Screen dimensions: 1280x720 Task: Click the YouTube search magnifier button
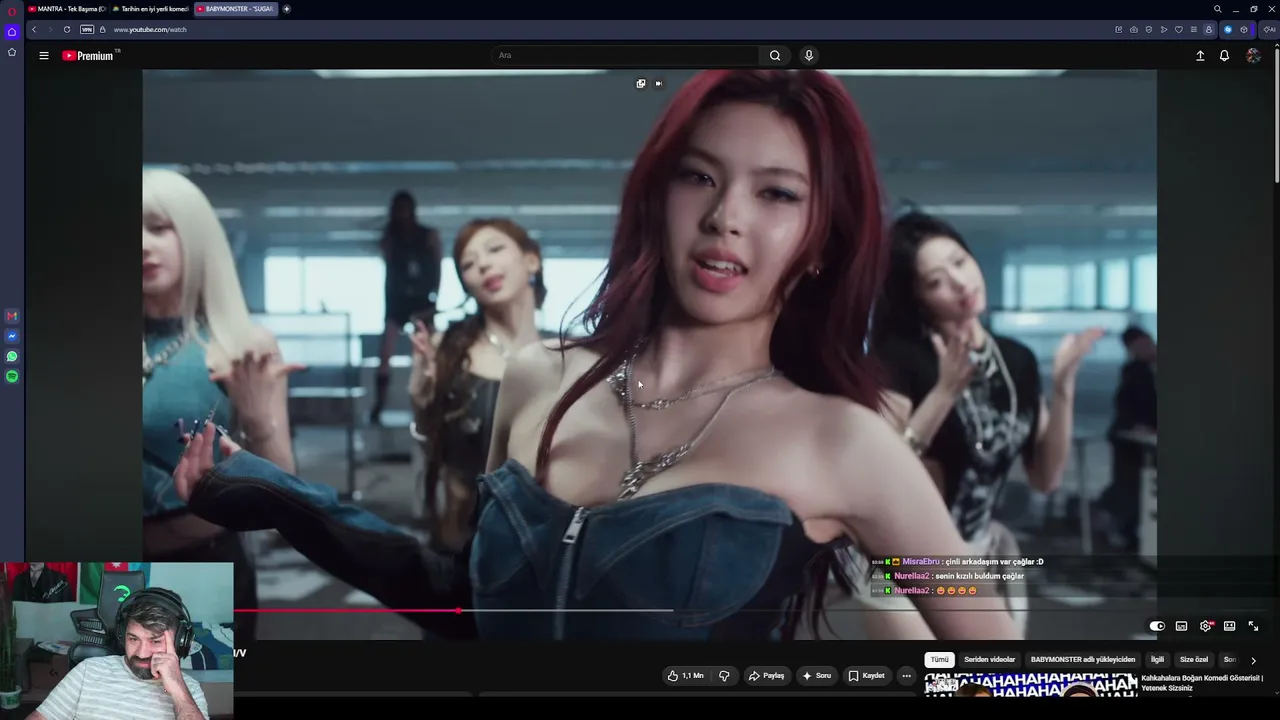tap(775, 56)
